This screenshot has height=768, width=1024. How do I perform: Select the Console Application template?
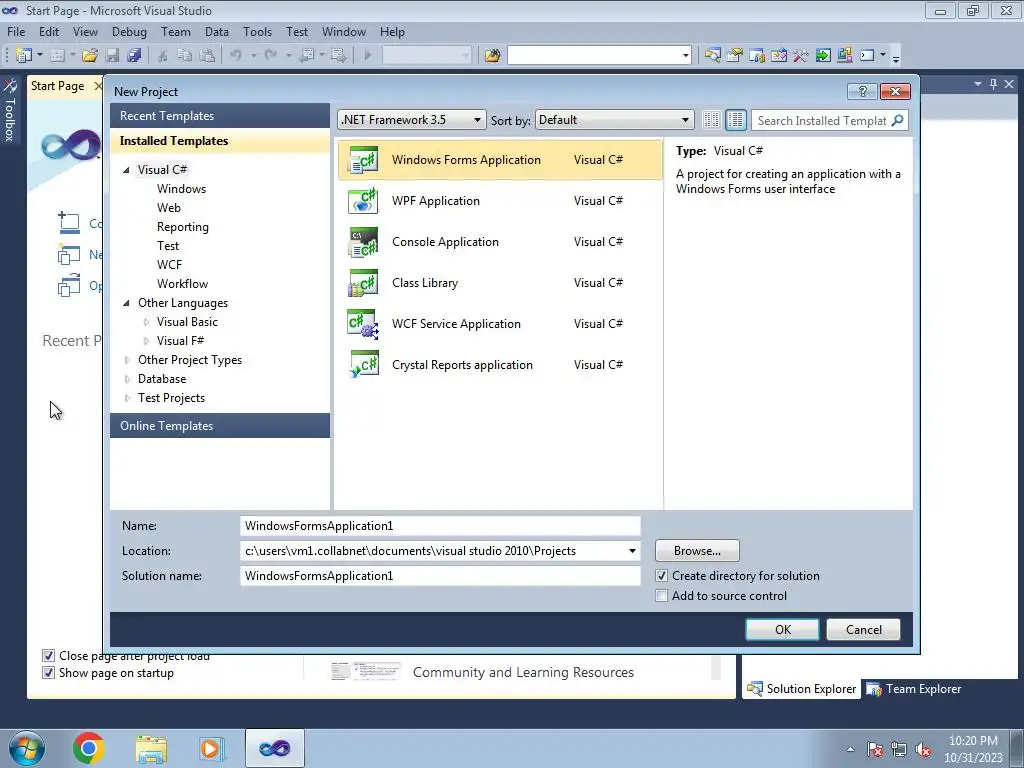[x=500, y=242]
